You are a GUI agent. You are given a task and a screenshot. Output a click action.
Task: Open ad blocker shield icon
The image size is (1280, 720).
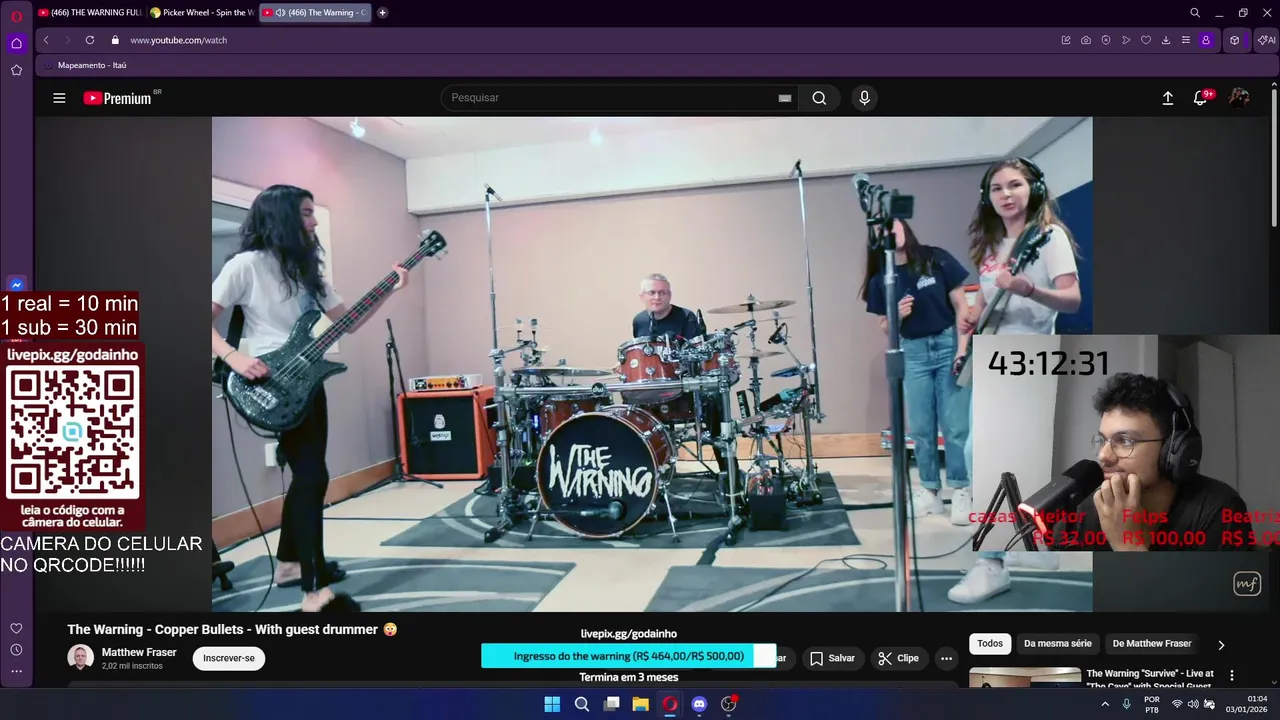point(1106,40)
